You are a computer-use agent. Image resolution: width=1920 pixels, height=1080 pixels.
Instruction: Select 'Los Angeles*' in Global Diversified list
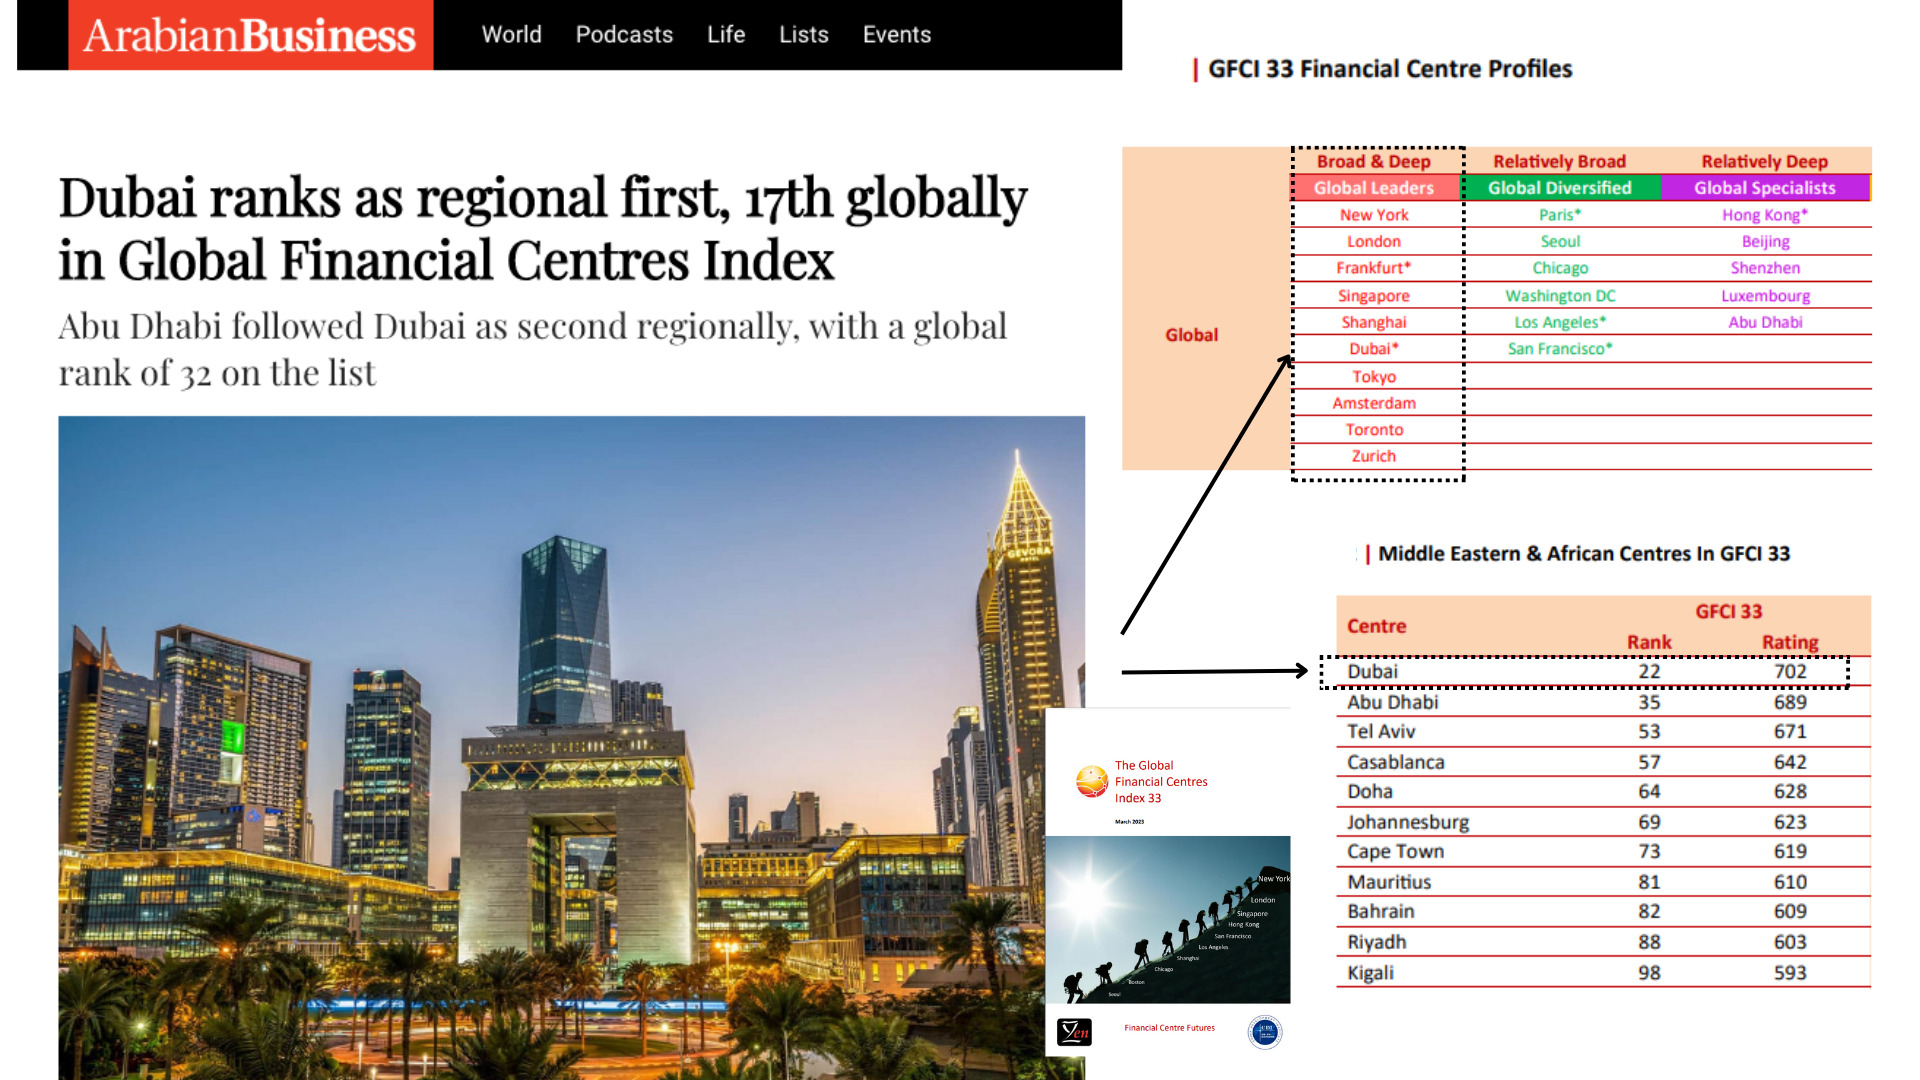1560,323
